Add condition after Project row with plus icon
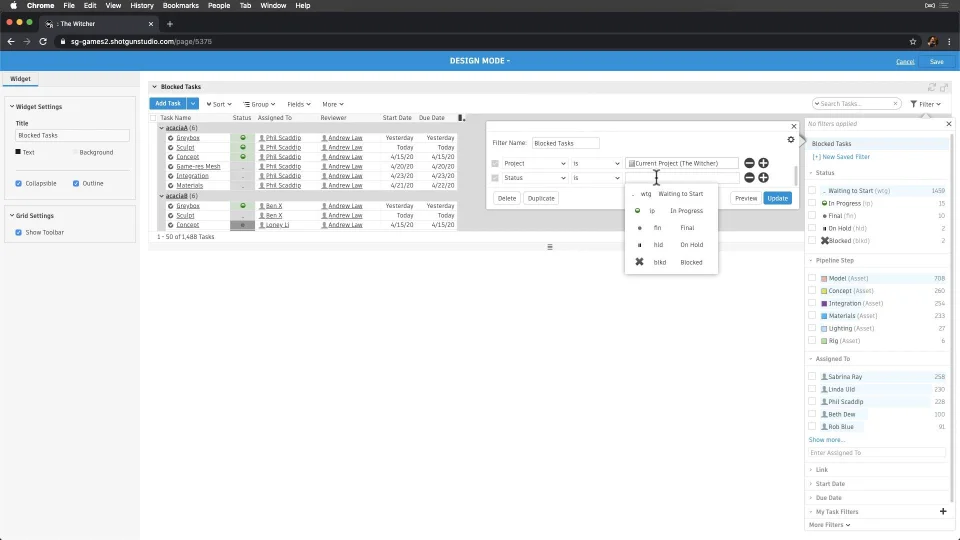The height and width of the screenshot is (540, 960). point(763,163)
